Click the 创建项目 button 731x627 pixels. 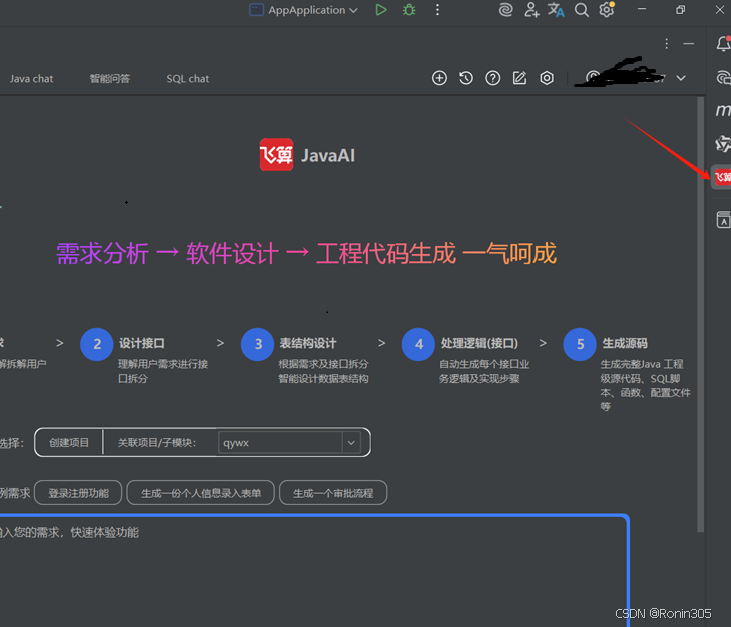69,442
